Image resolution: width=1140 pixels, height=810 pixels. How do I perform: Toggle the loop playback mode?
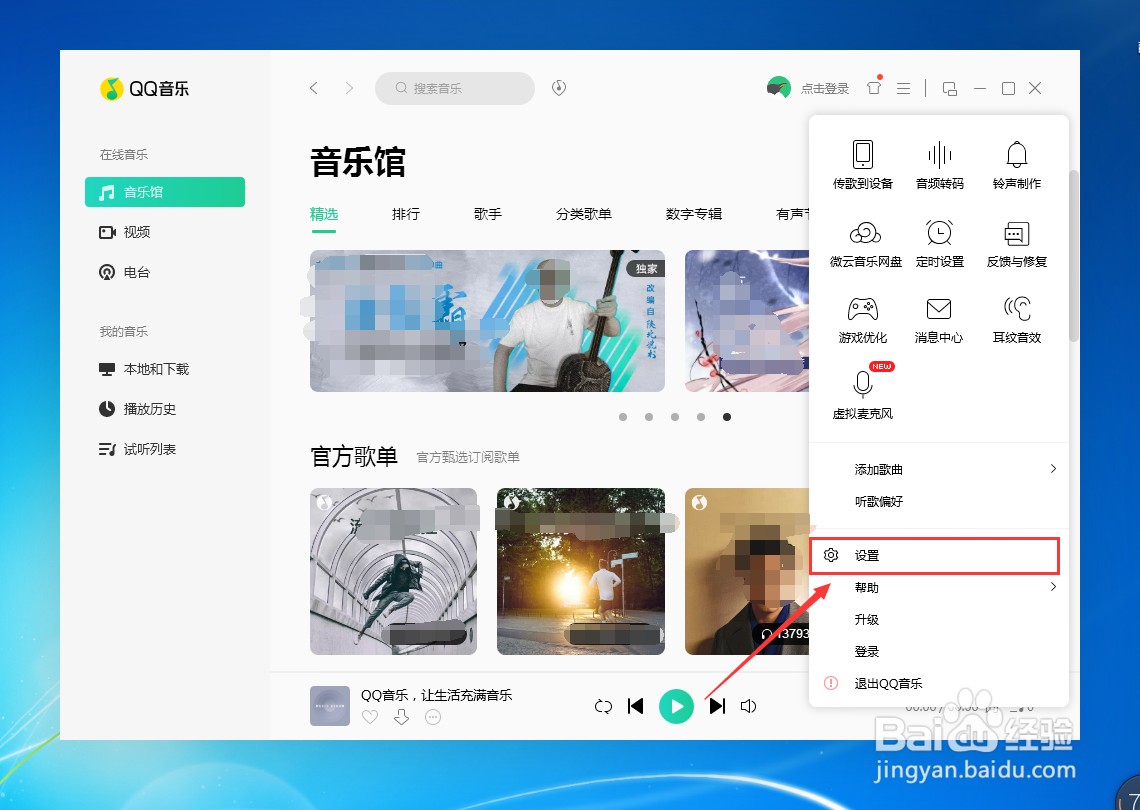(603, 706)
